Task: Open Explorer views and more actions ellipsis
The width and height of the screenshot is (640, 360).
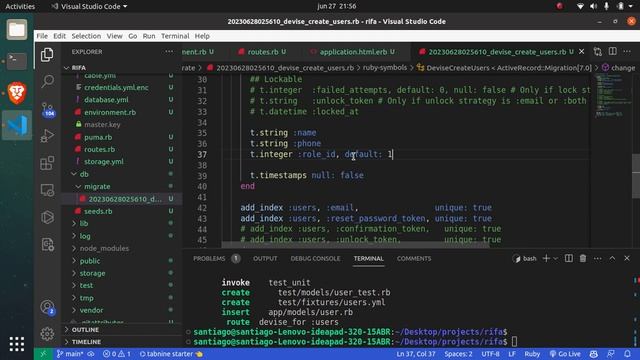Action: [169, 52]
